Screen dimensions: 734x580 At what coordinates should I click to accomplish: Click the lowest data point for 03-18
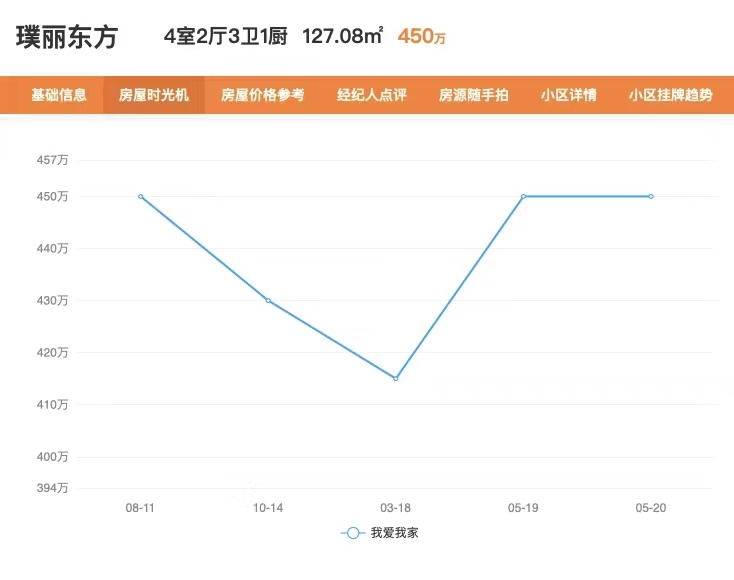coord(396,378)
